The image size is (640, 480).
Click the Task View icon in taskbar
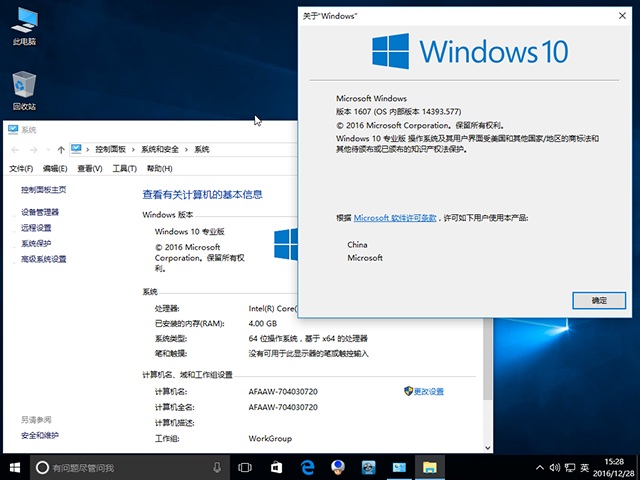click(245, 467)
